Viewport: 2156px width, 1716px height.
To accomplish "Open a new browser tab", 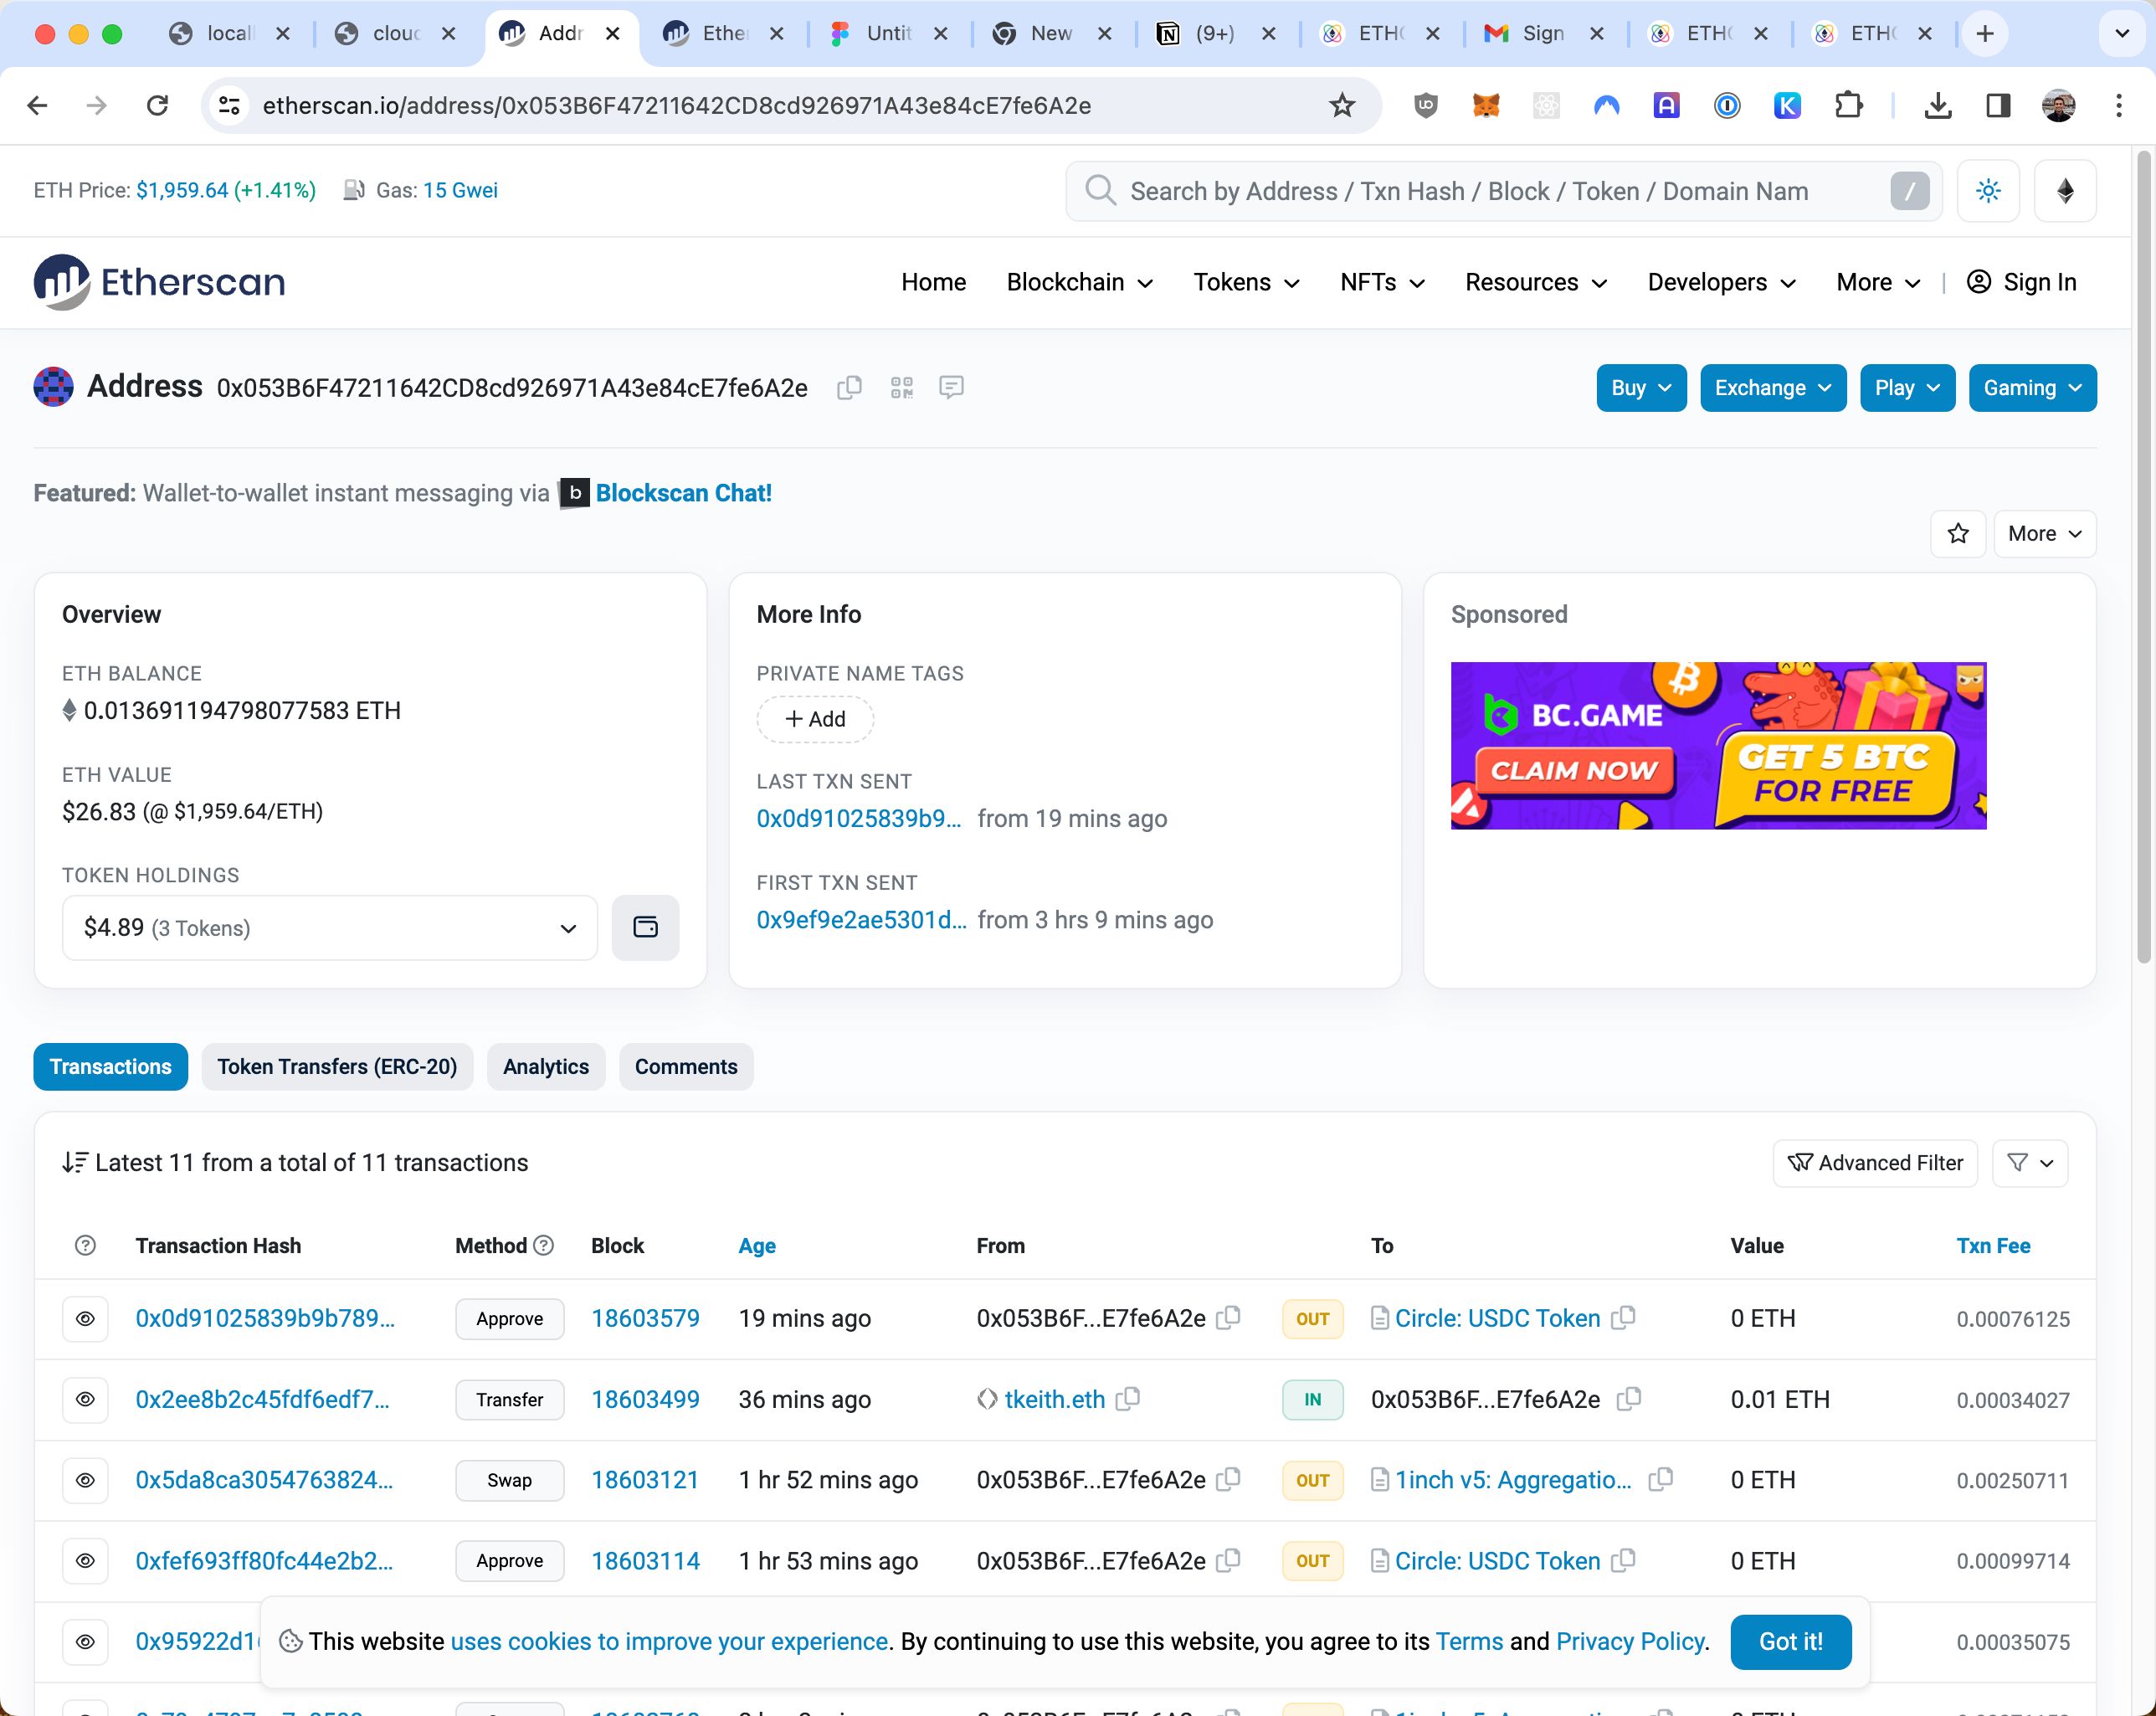I will tap(1985, 33).
